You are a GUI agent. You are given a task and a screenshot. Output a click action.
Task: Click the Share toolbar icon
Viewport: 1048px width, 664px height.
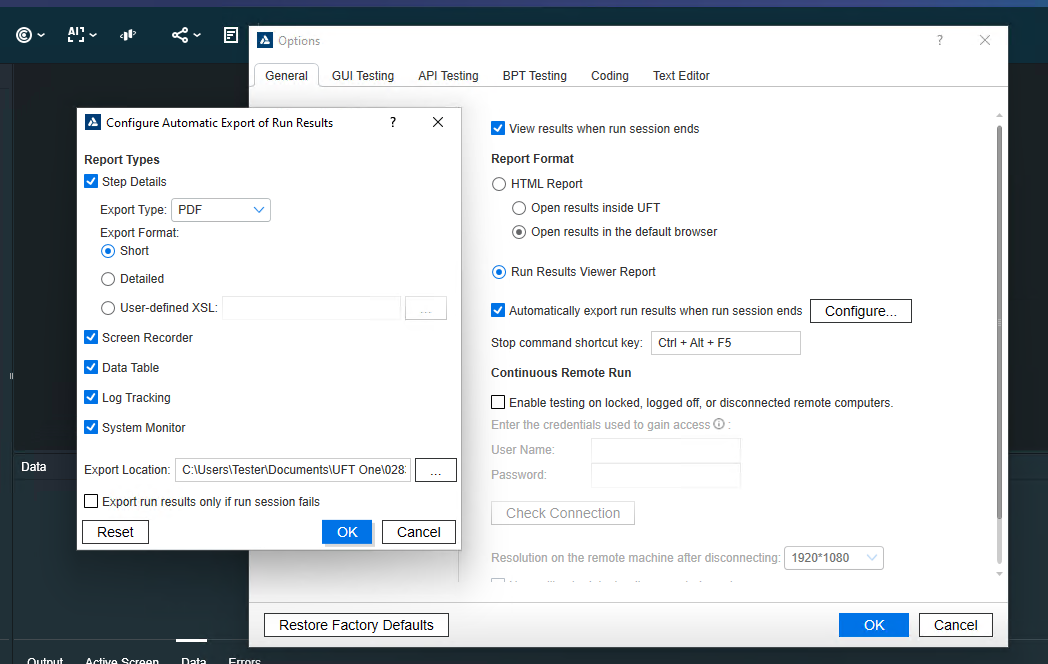pos(179,35)
